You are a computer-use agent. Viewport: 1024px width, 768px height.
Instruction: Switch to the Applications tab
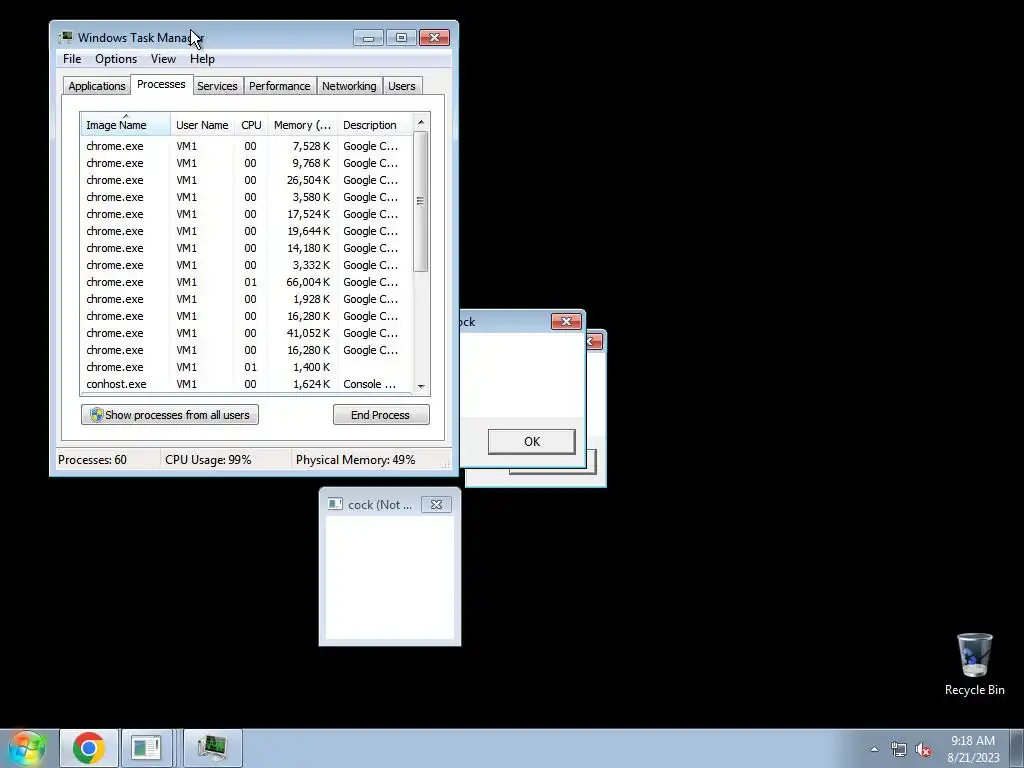(97, 86)
